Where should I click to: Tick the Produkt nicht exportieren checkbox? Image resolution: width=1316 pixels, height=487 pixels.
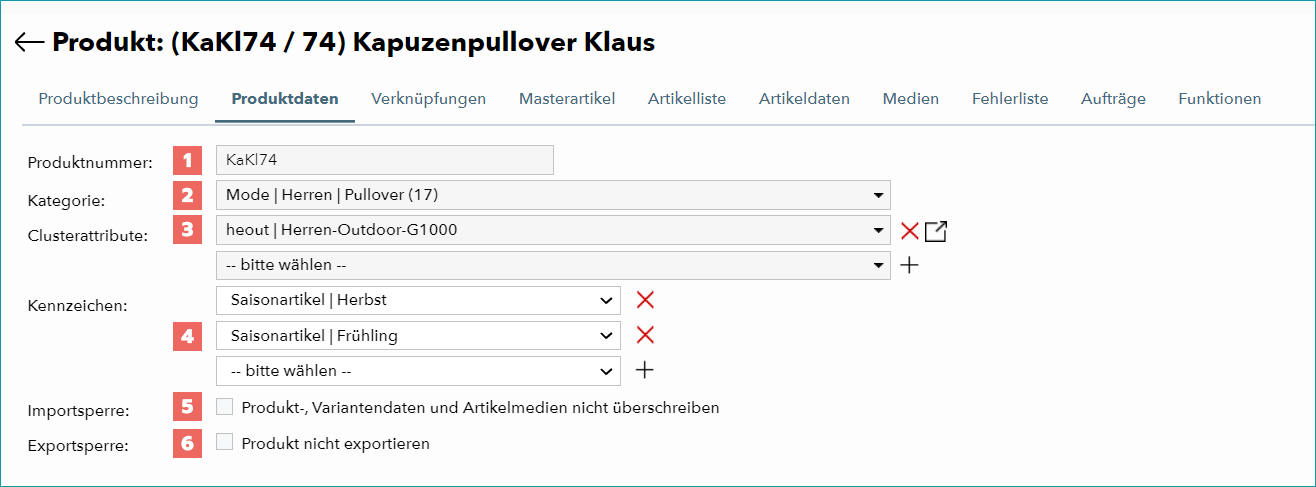pyautogui.click(x=225, y=442)
